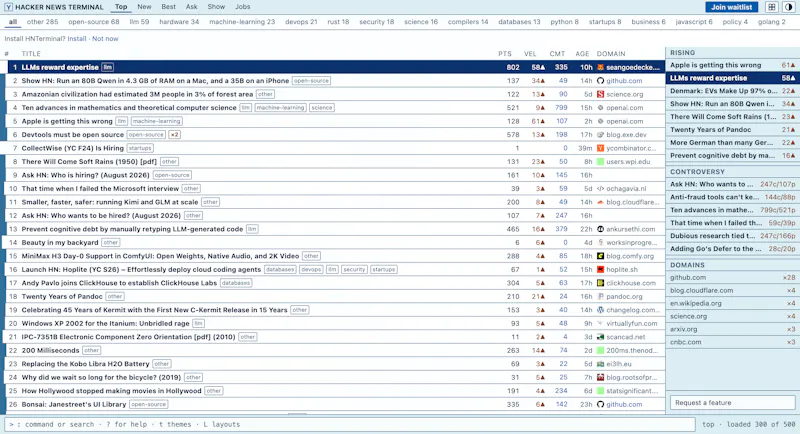Screen dimensions: 800x434
Task: Click the seangoedecke favicon in selected row
Action: pyautogui.click(x=601, y=67)
